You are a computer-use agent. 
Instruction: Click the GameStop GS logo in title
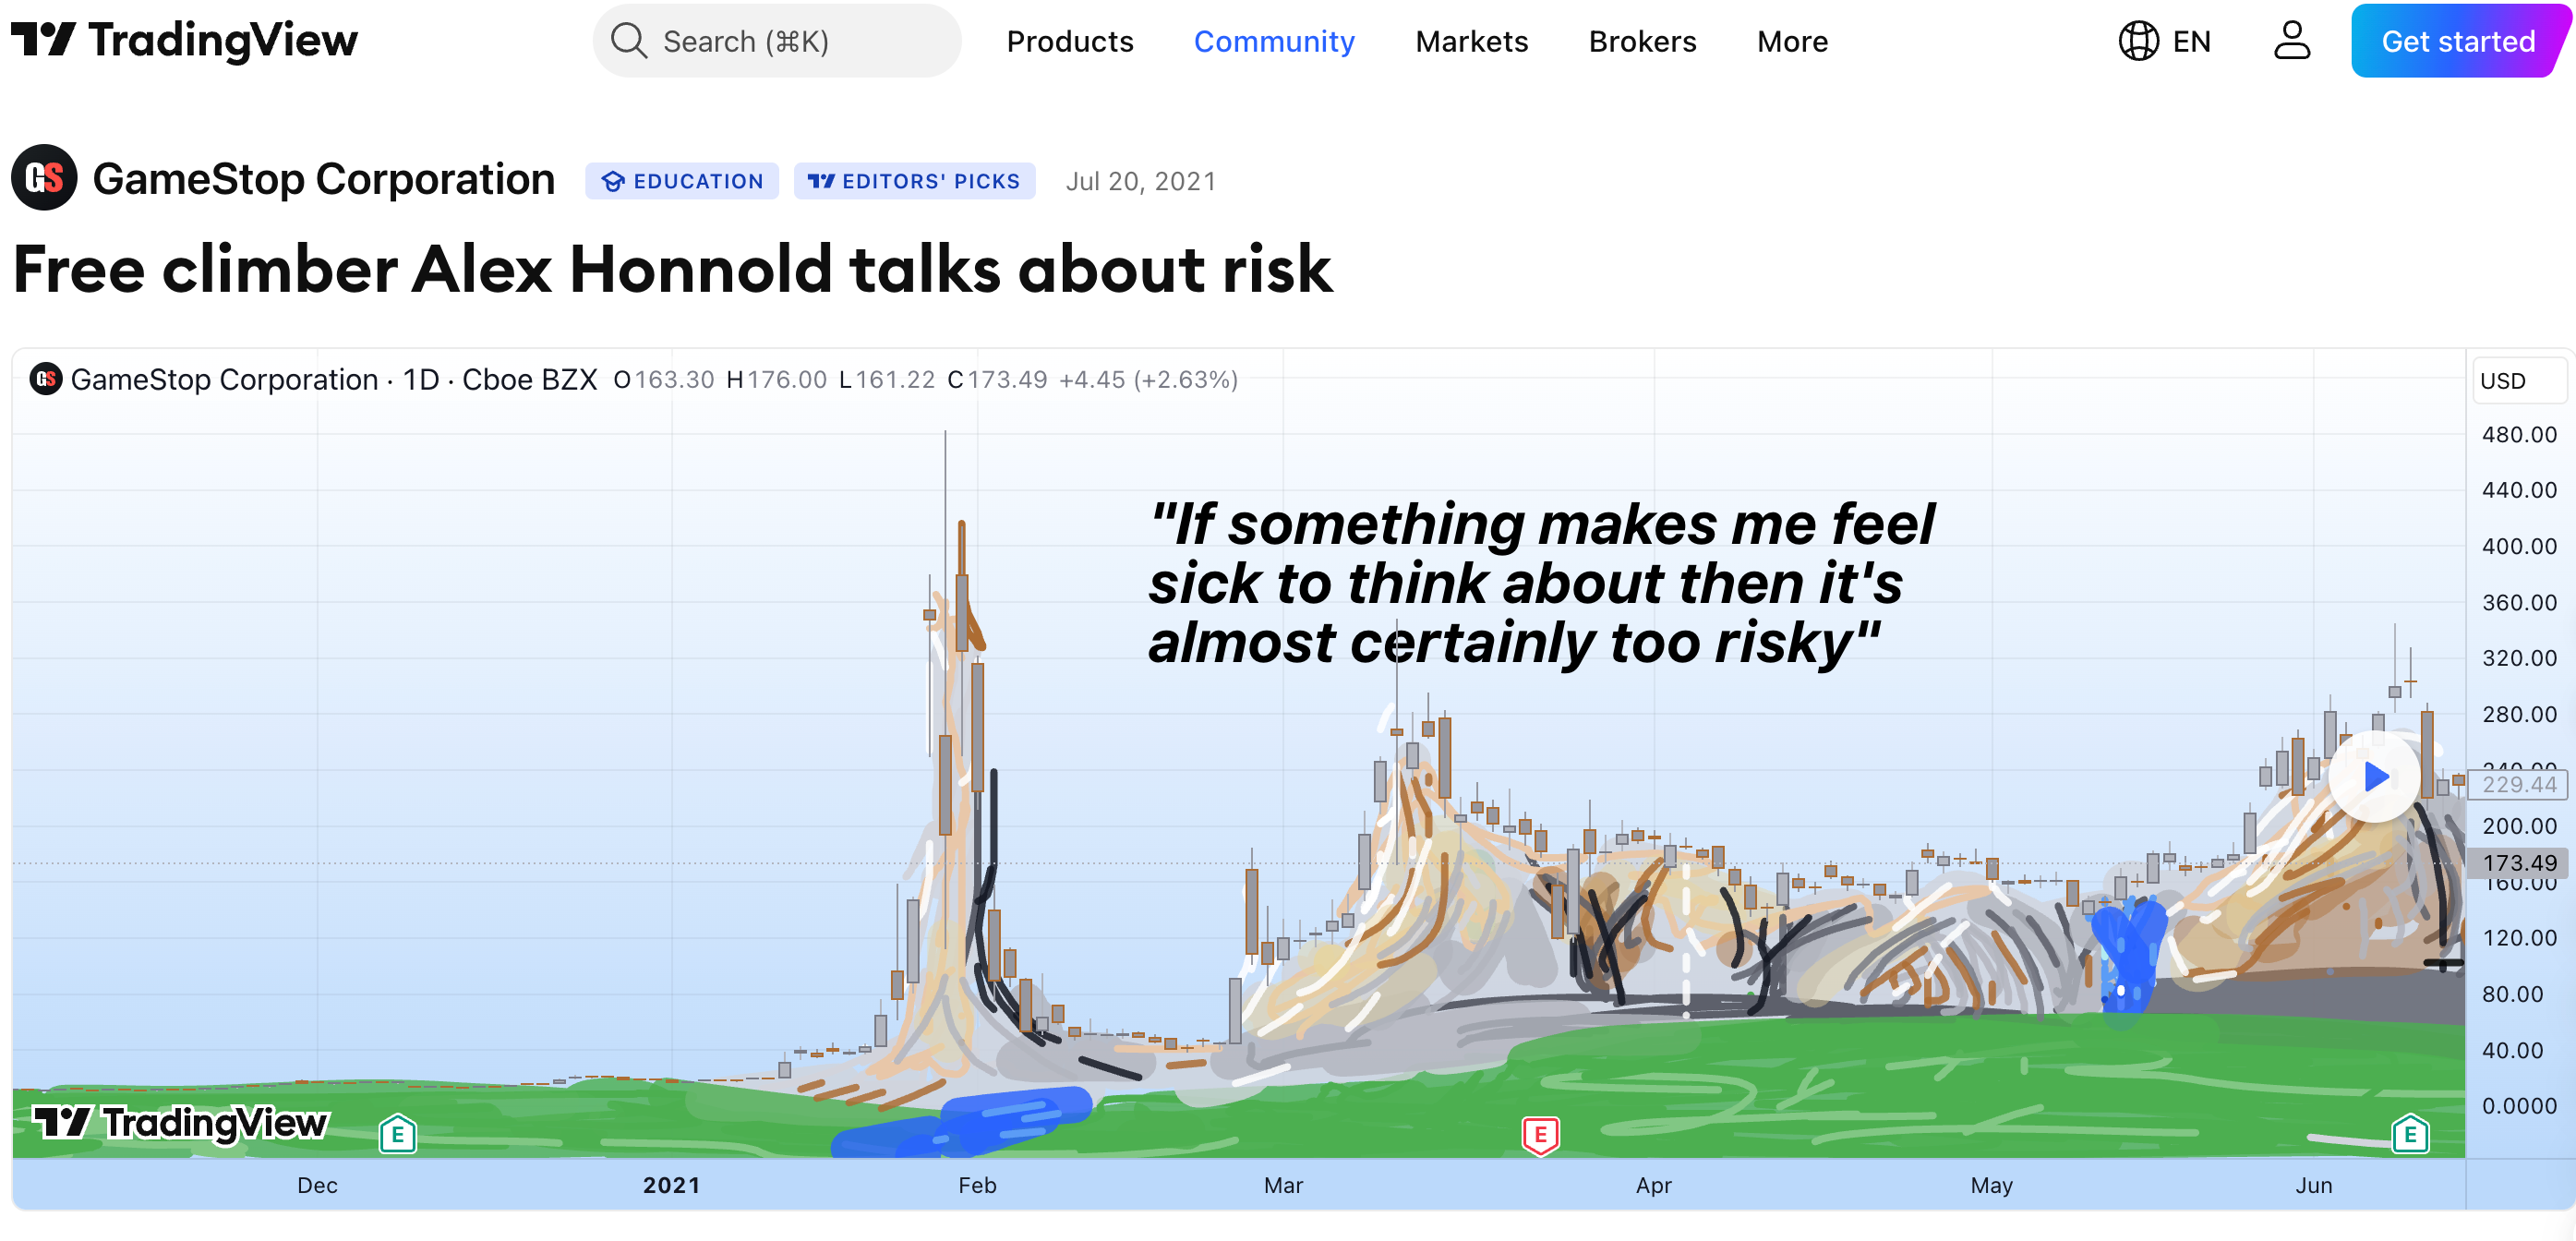pyautogui.click(x=44, y=178)
